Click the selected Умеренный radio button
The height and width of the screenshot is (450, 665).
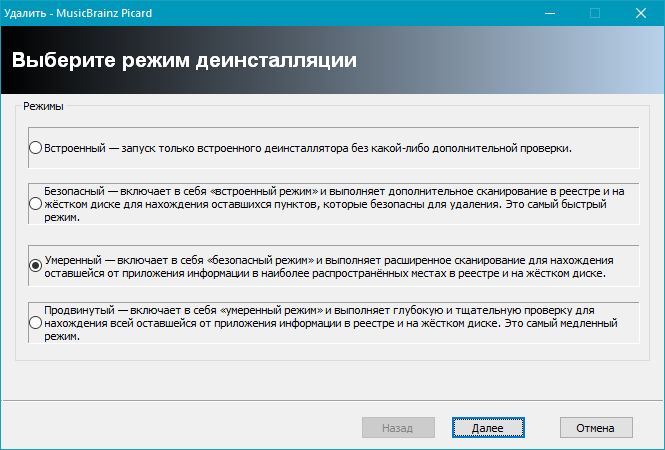pyautogui.click(x=36, y=265)
